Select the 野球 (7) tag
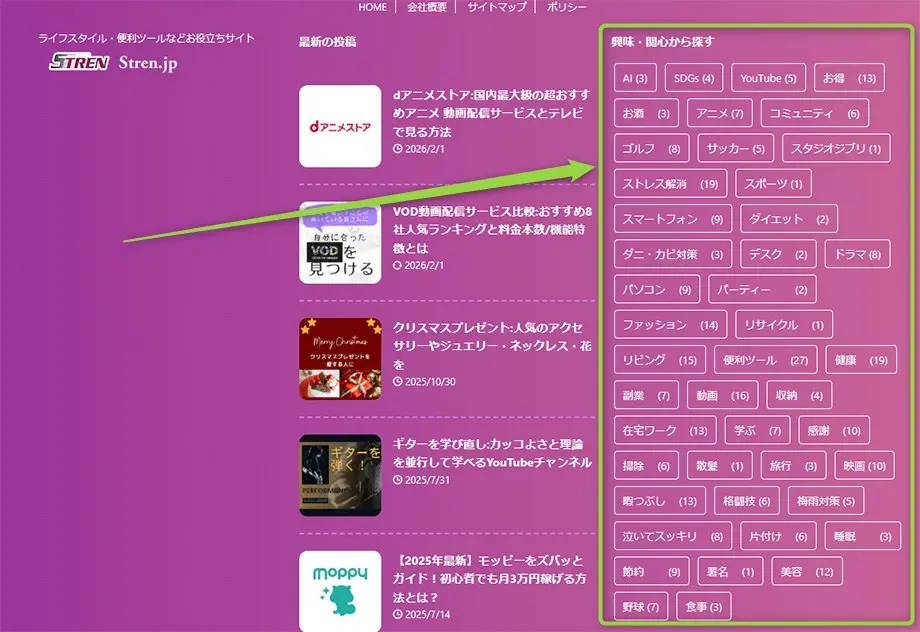The height and width of the screenshot is (632, 920). [x=640, y=606]
